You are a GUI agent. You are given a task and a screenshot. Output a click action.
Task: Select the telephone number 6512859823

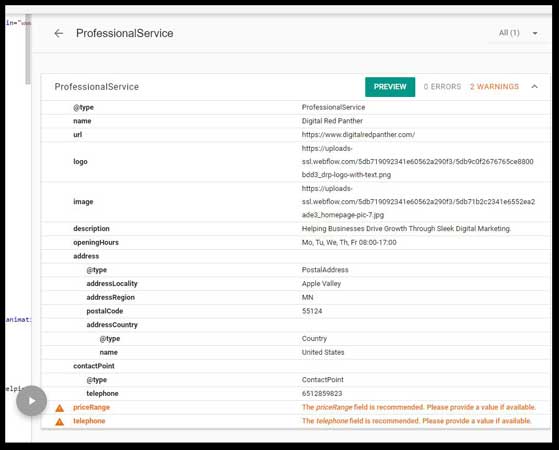322,393
